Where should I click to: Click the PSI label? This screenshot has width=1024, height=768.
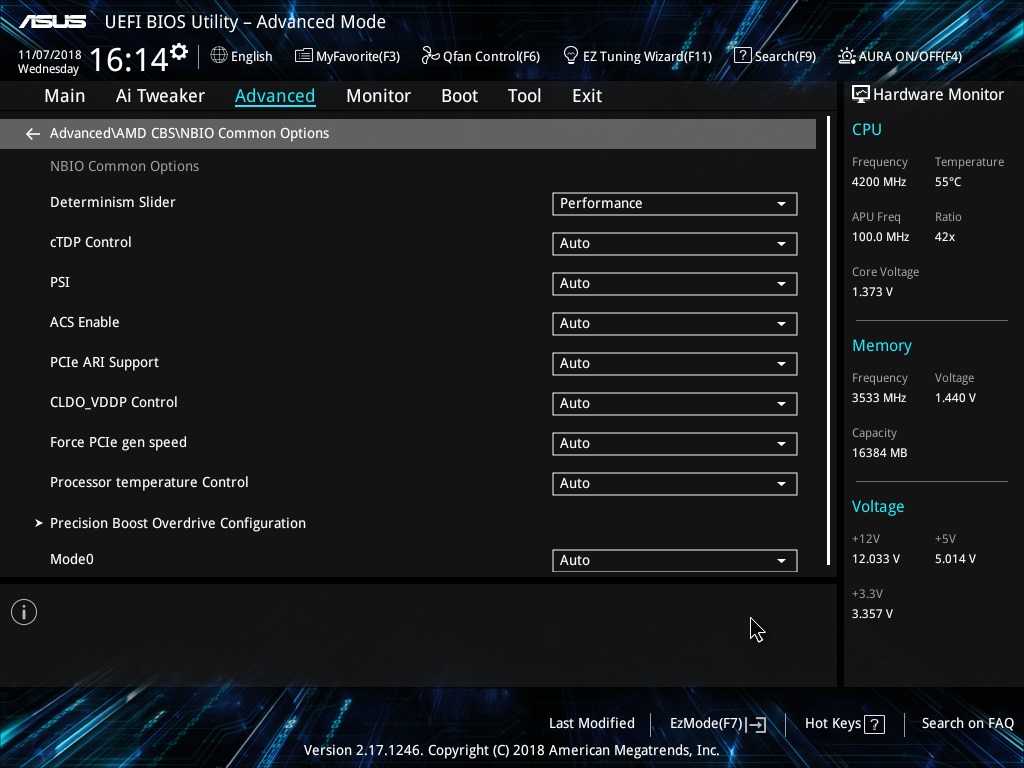point(60,282)
